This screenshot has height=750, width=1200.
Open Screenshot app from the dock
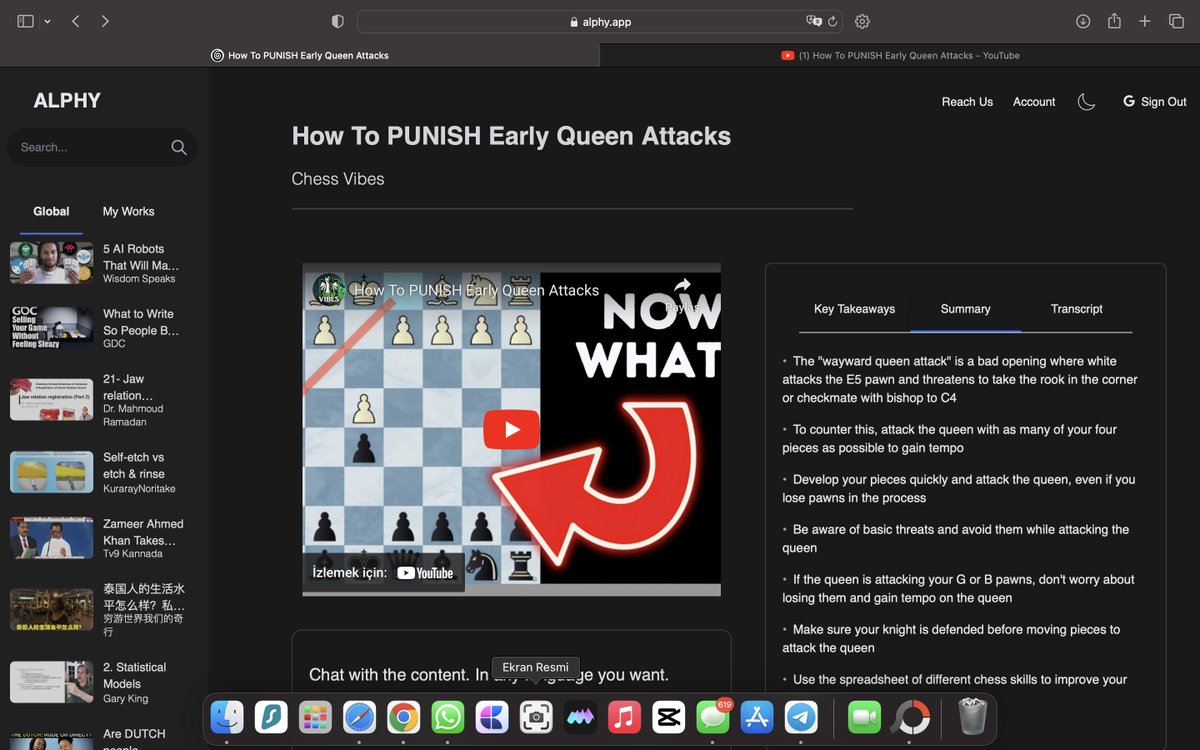[x=536, y=716]
